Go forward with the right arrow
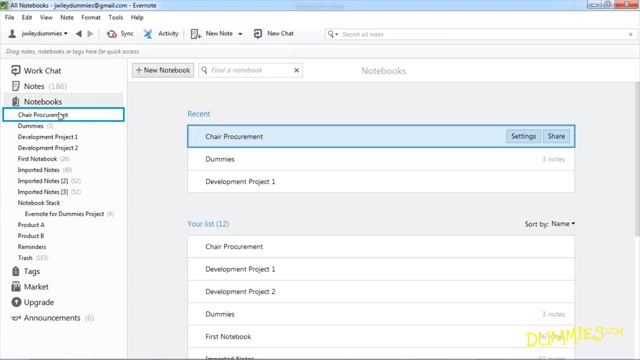The height and width of the screenshot is (360, 640). point(91,34)
